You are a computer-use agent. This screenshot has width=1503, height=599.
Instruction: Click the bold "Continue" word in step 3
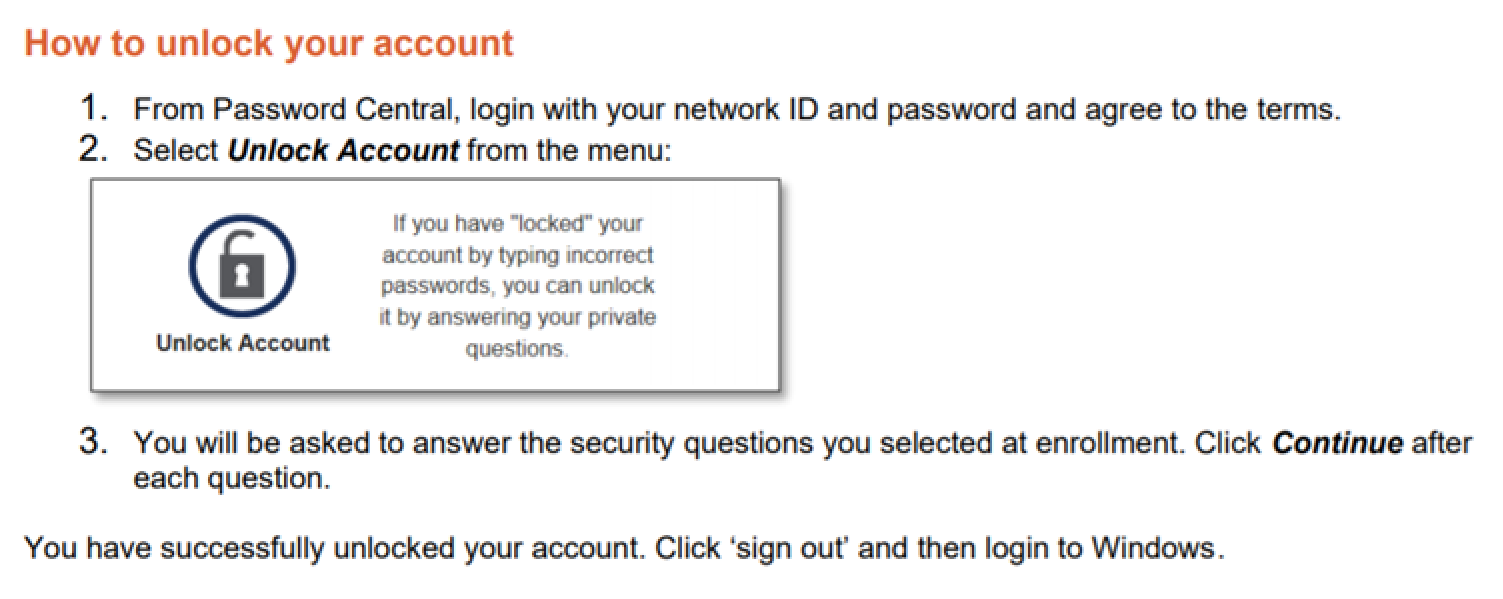[x=1337, y=443]
